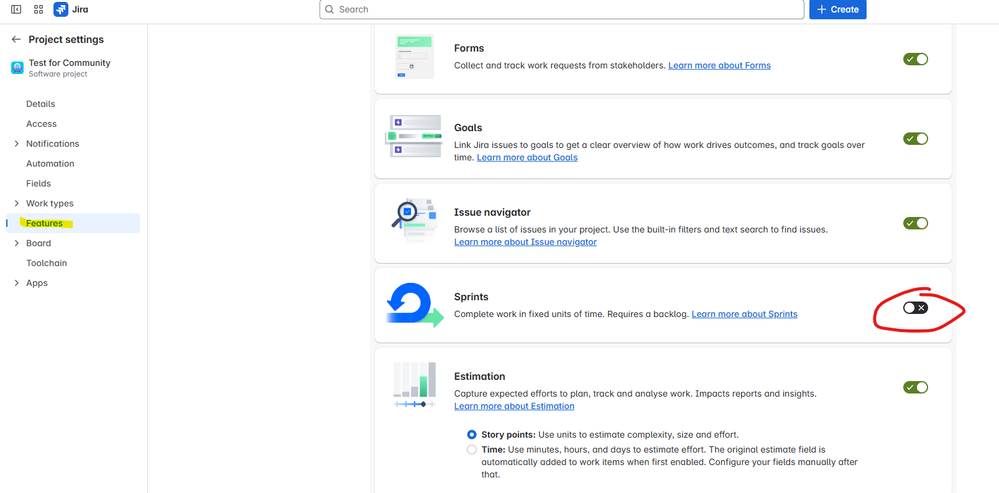Click the Forms feature title
This screenshot has height=493, width=999.
click(469, 48)
